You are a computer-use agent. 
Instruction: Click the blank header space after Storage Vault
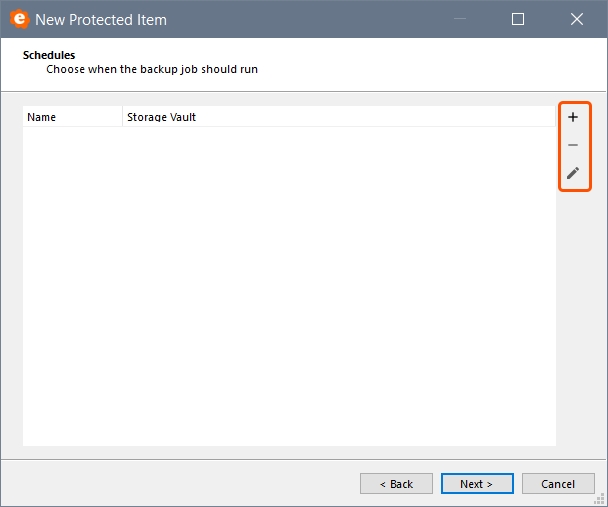point(375,117)
